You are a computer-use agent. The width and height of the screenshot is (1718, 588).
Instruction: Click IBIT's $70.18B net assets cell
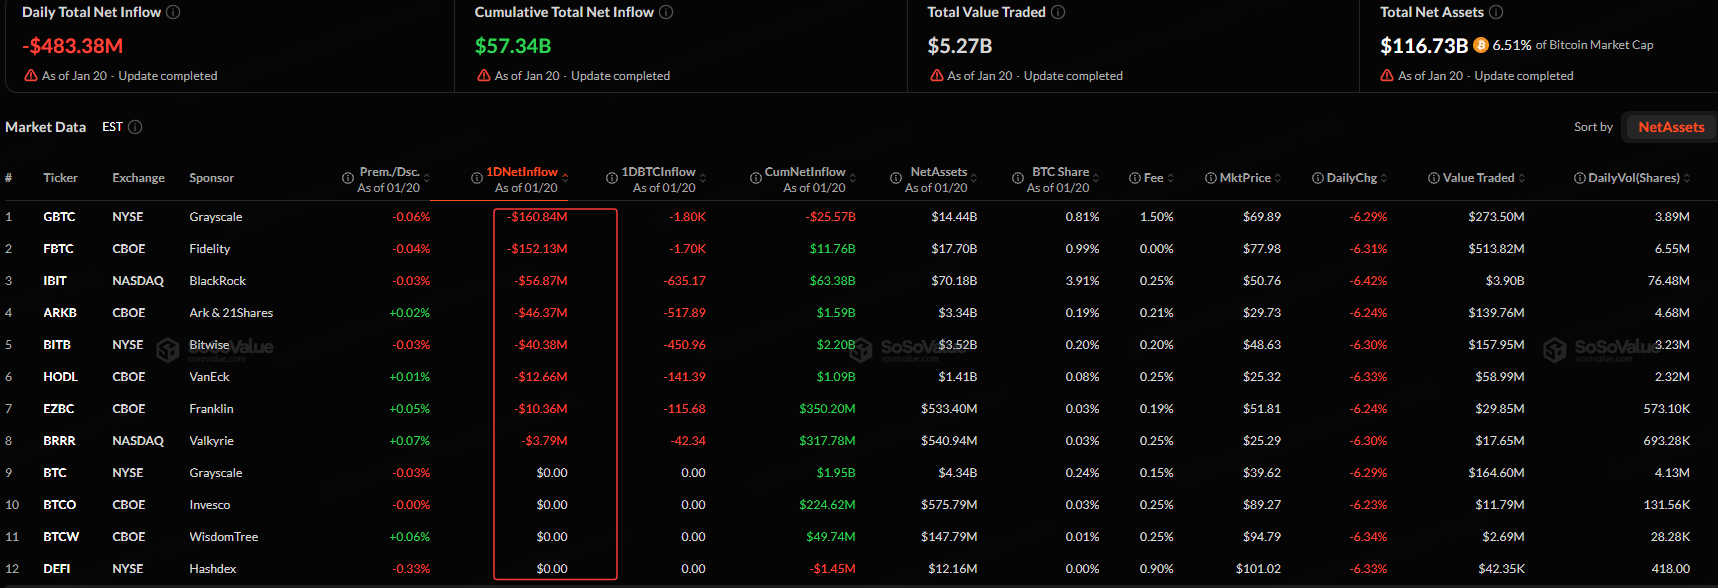pyautogui.click(x=954, y=281)
